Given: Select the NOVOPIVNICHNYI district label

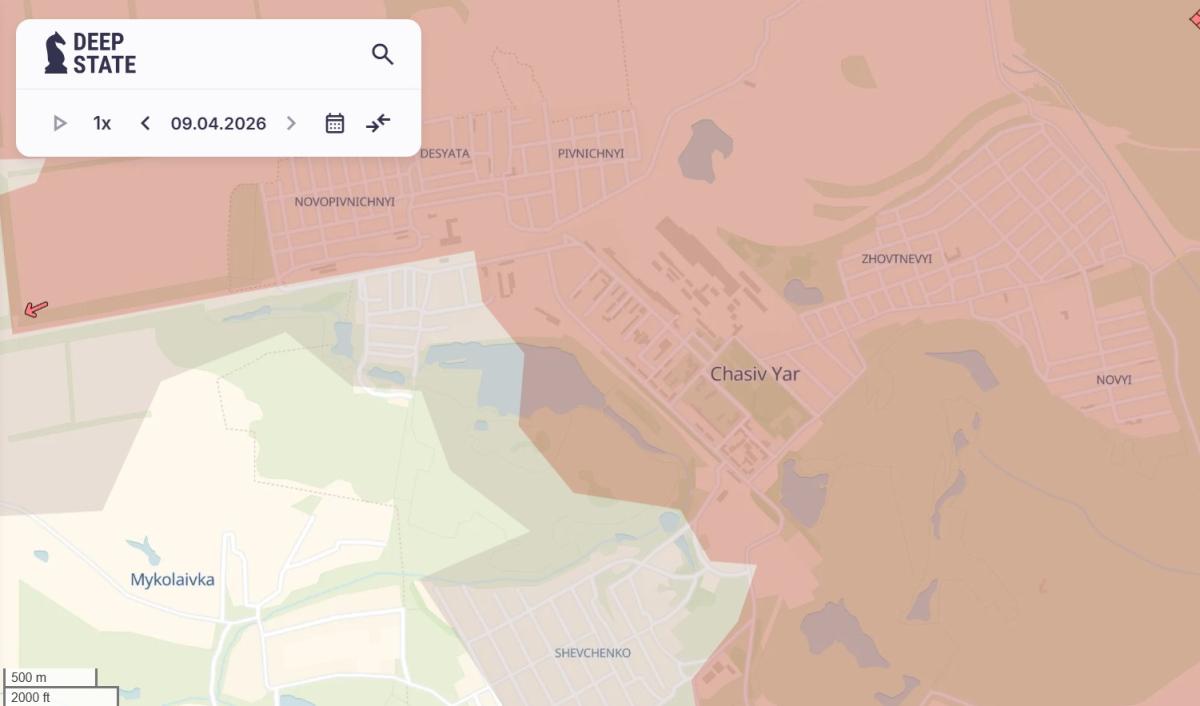Looking at the screenshot, I should click(344, 202).
